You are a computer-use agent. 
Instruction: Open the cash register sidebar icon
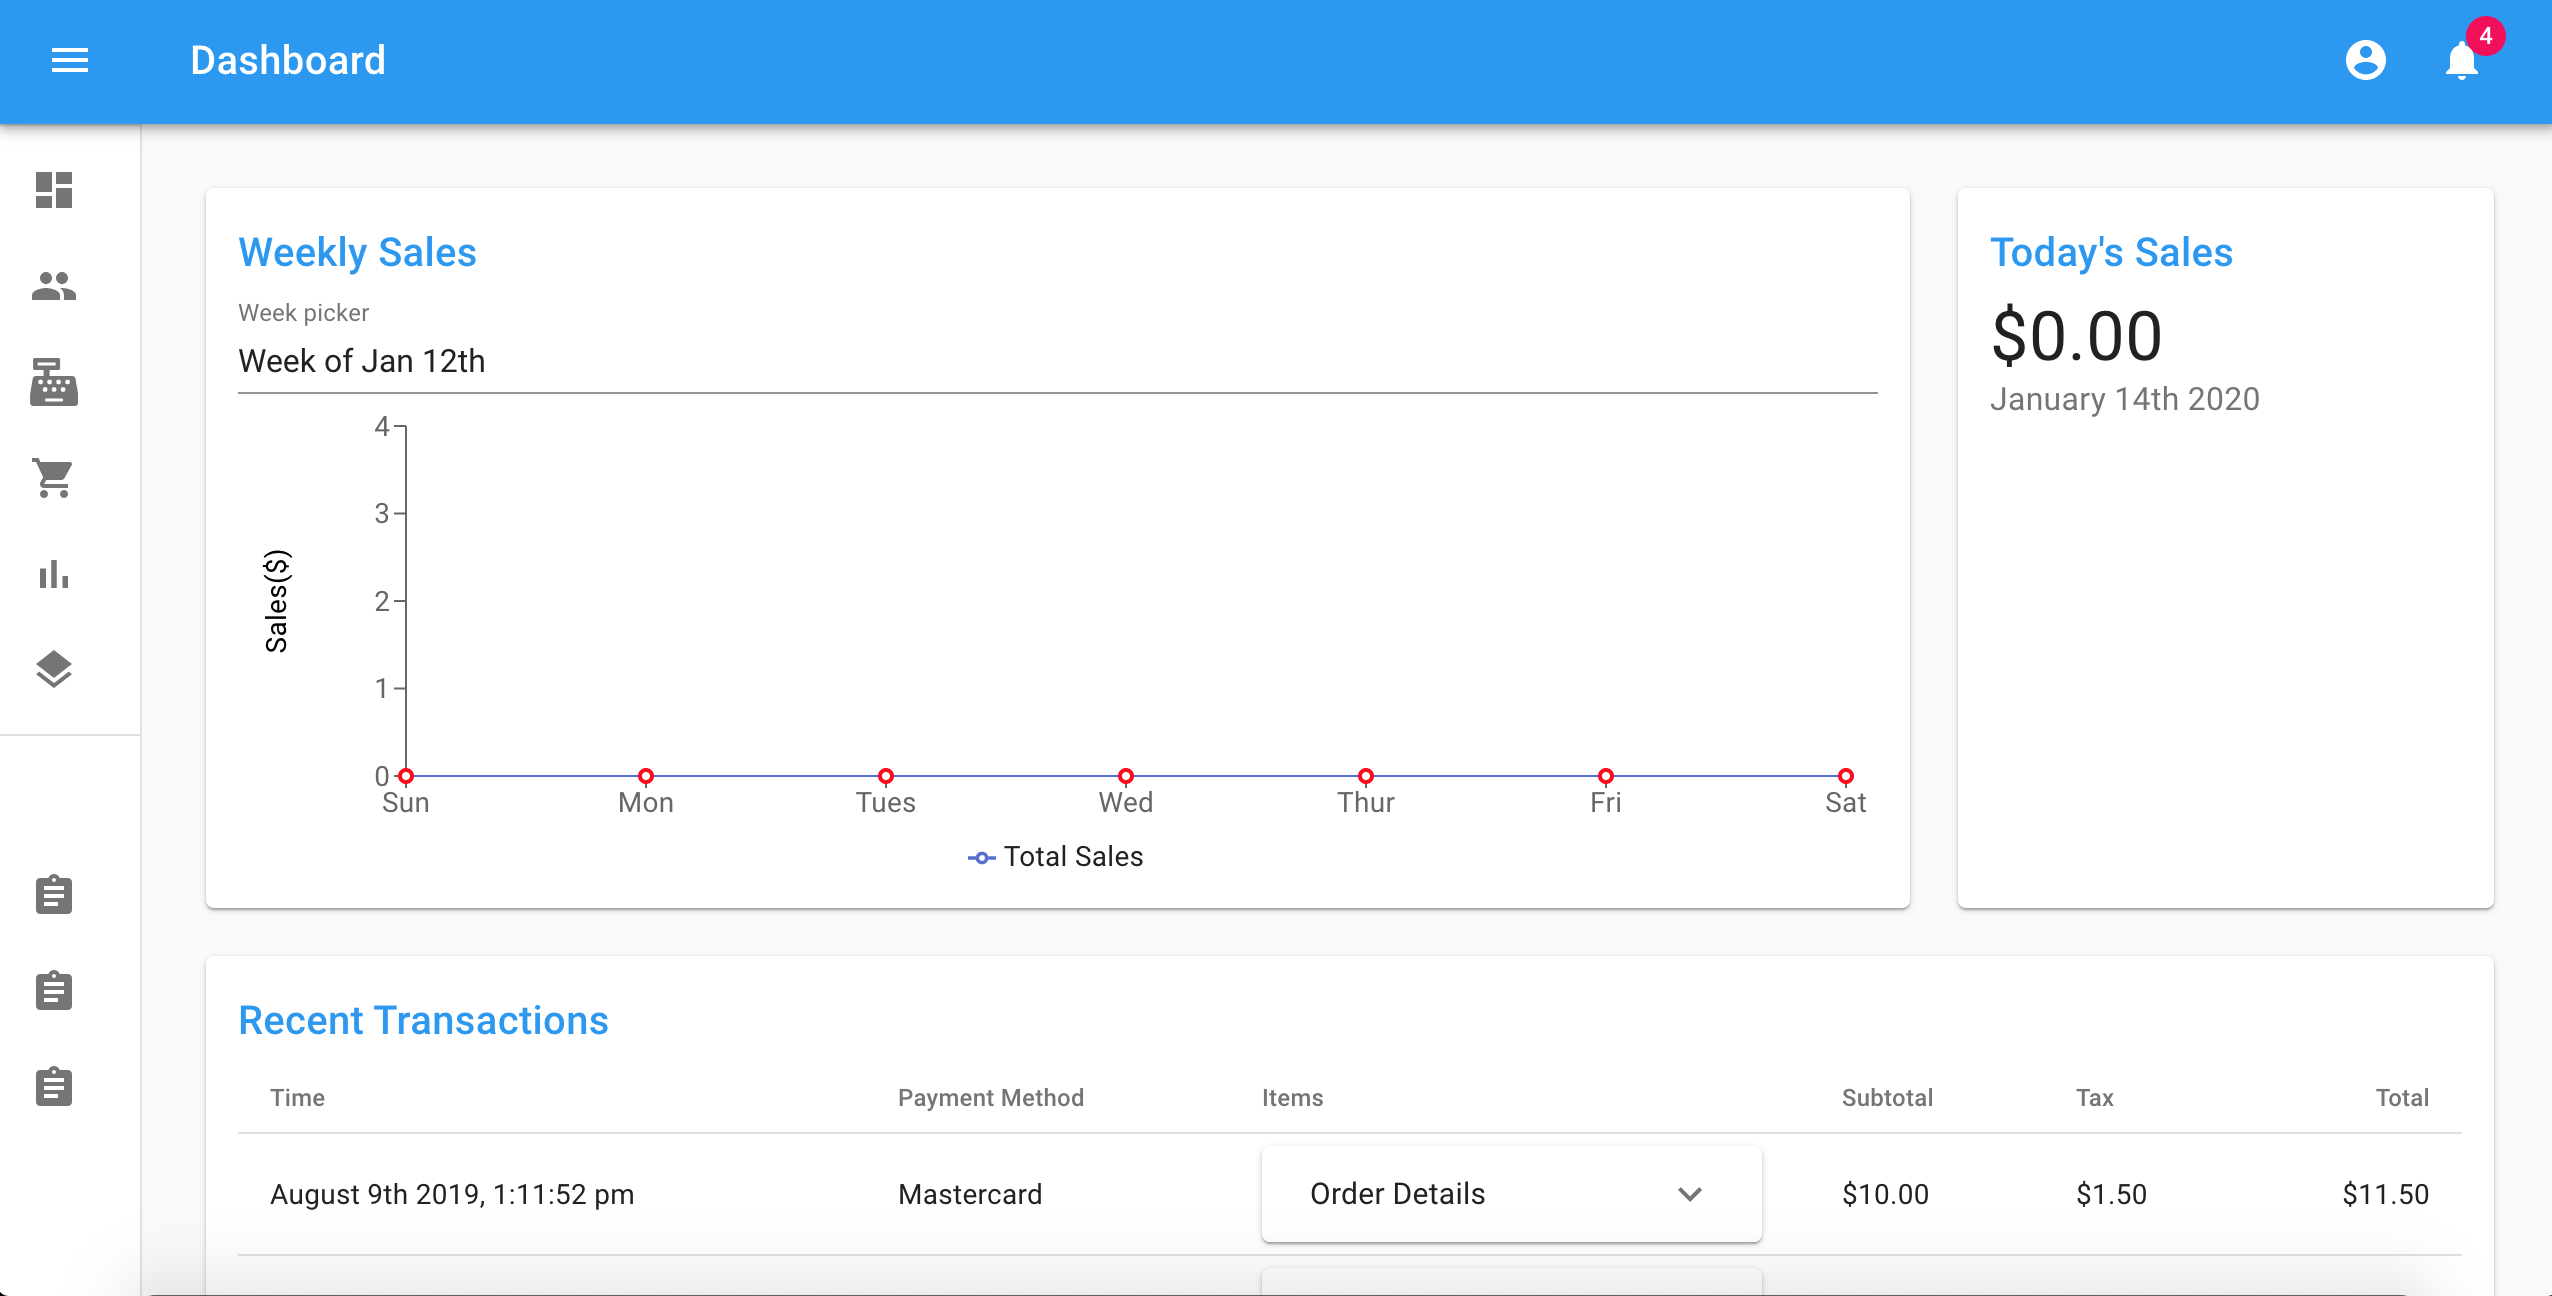pyautogui.click(x=54, y=382)
